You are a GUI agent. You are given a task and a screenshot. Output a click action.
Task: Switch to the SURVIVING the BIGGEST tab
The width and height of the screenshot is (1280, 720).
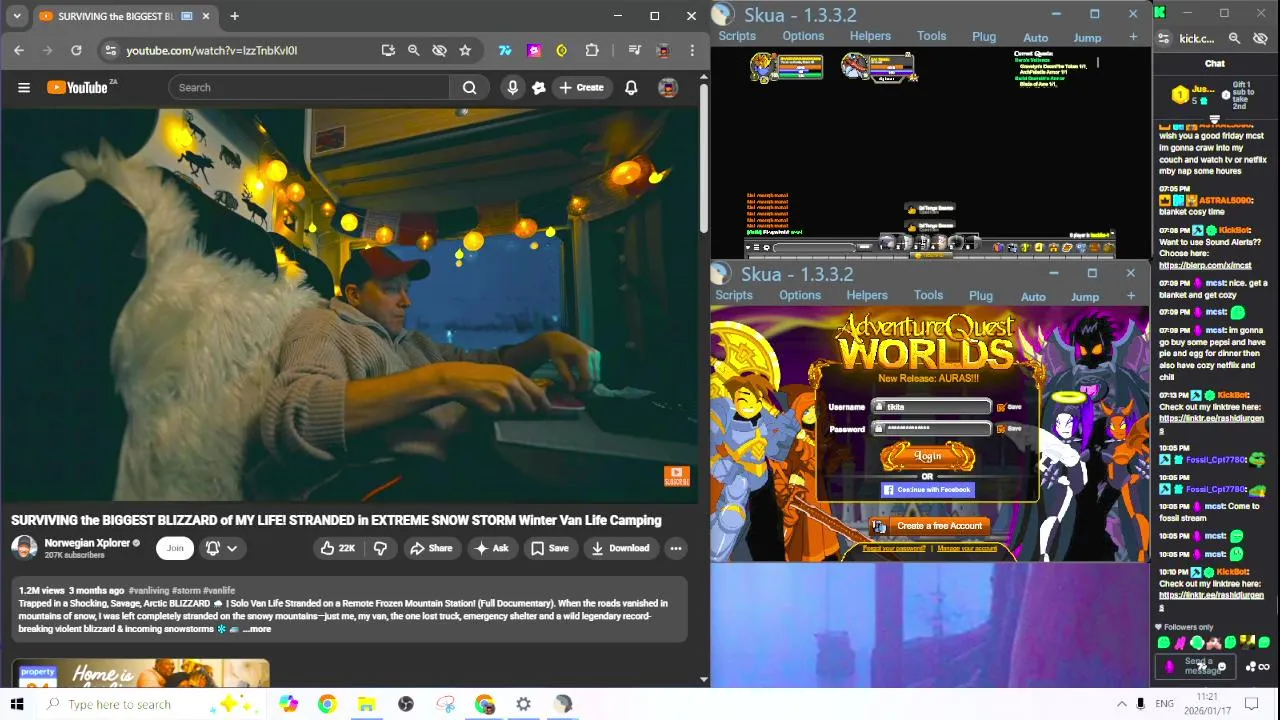pos(125,16)
